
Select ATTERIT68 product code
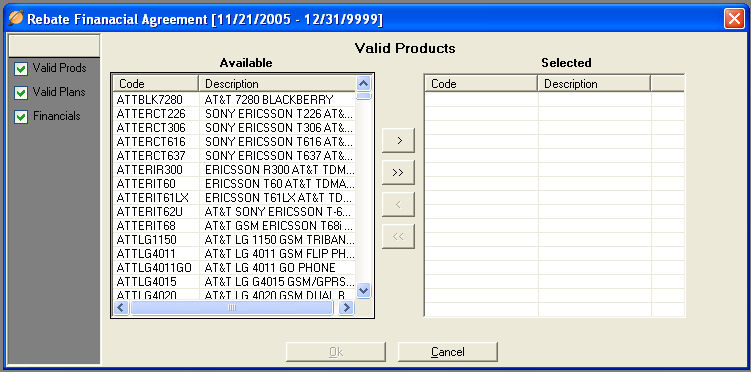click(146, 225)
